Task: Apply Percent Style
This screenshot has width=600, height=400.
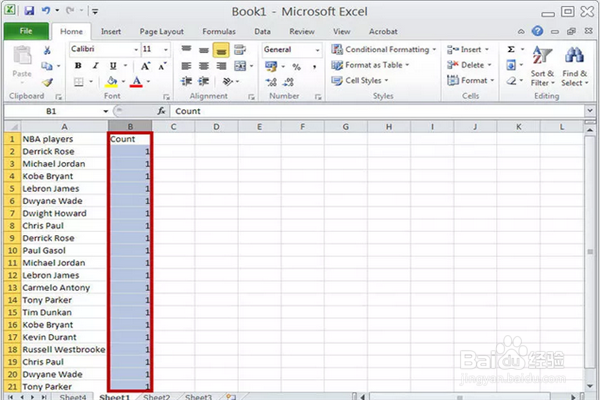Action: coord(297,67)
